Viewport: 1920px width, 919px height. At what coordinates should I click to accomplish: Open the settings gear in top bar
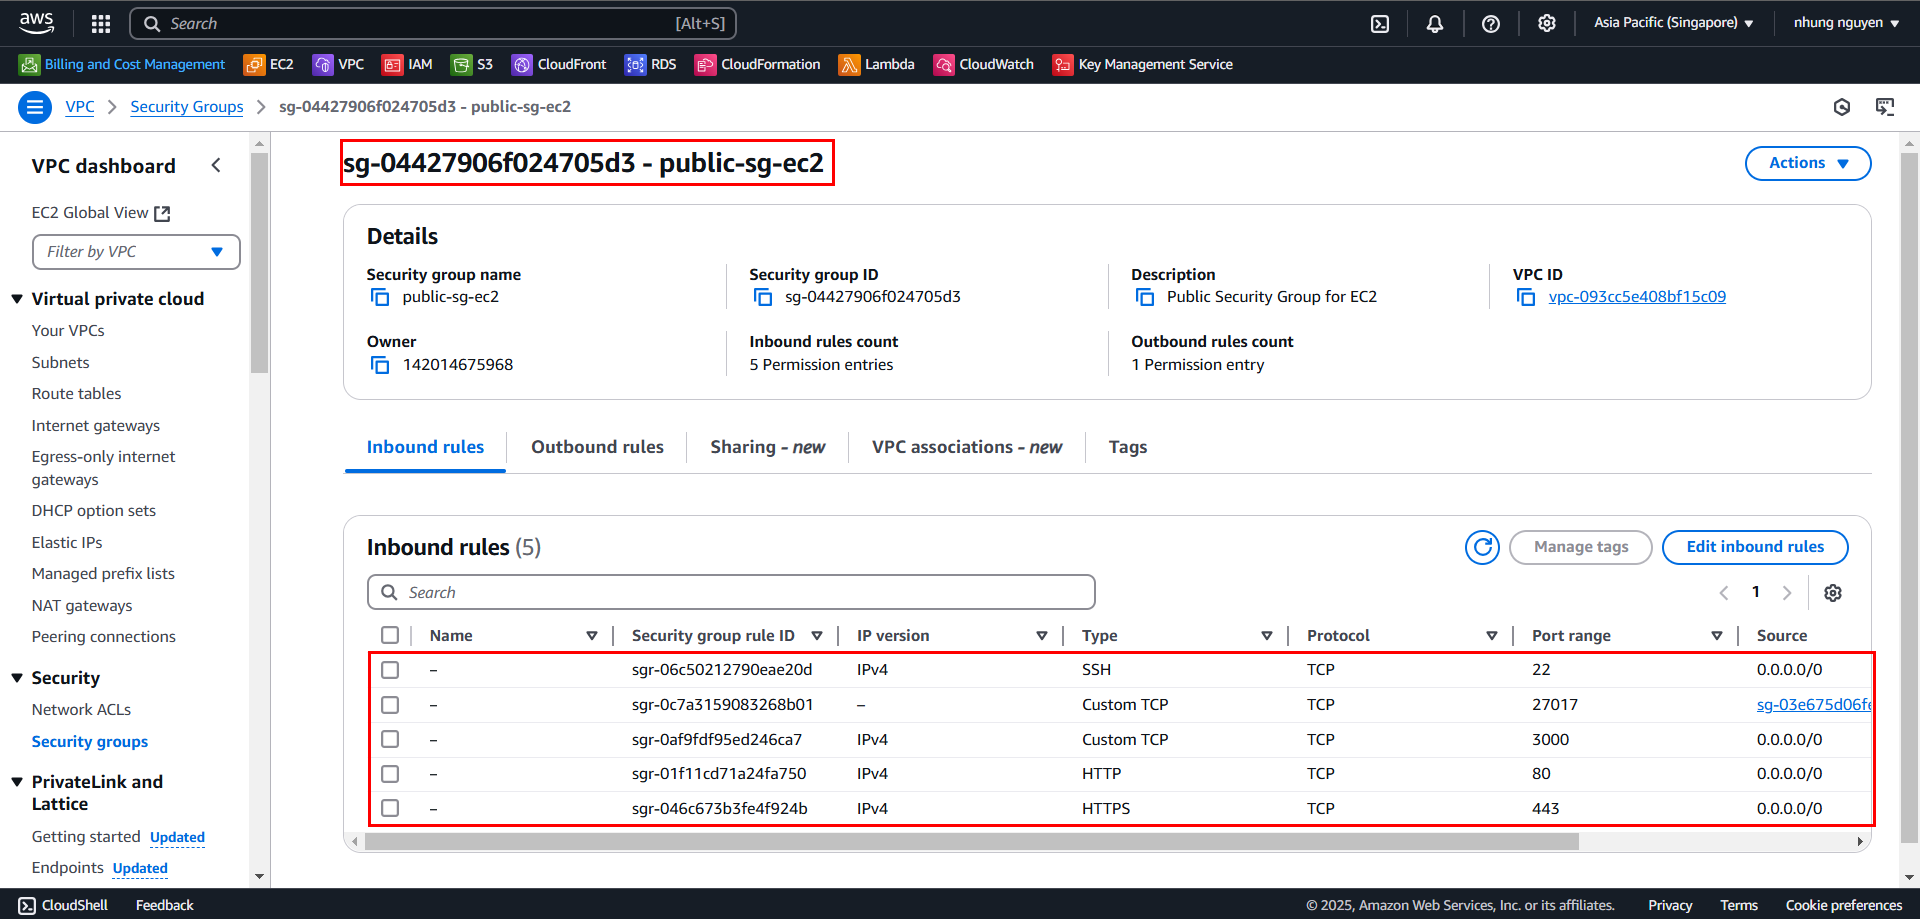pyautogui.click(x=1547, y=23)
